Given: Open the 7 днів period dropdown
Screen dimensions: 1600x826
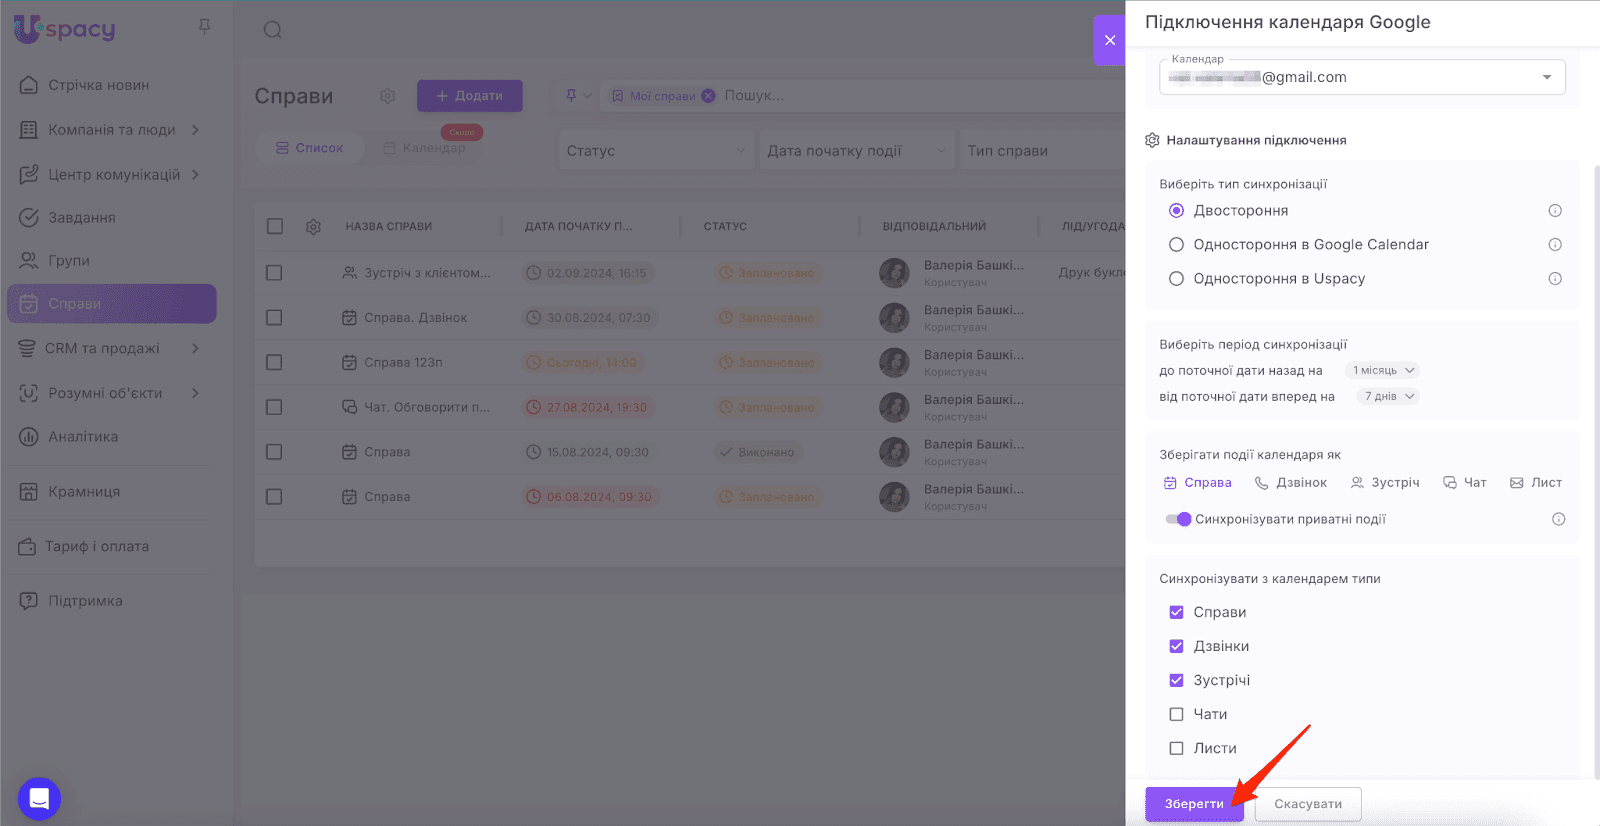Looking at the screenshot, I should point(1390,397).
